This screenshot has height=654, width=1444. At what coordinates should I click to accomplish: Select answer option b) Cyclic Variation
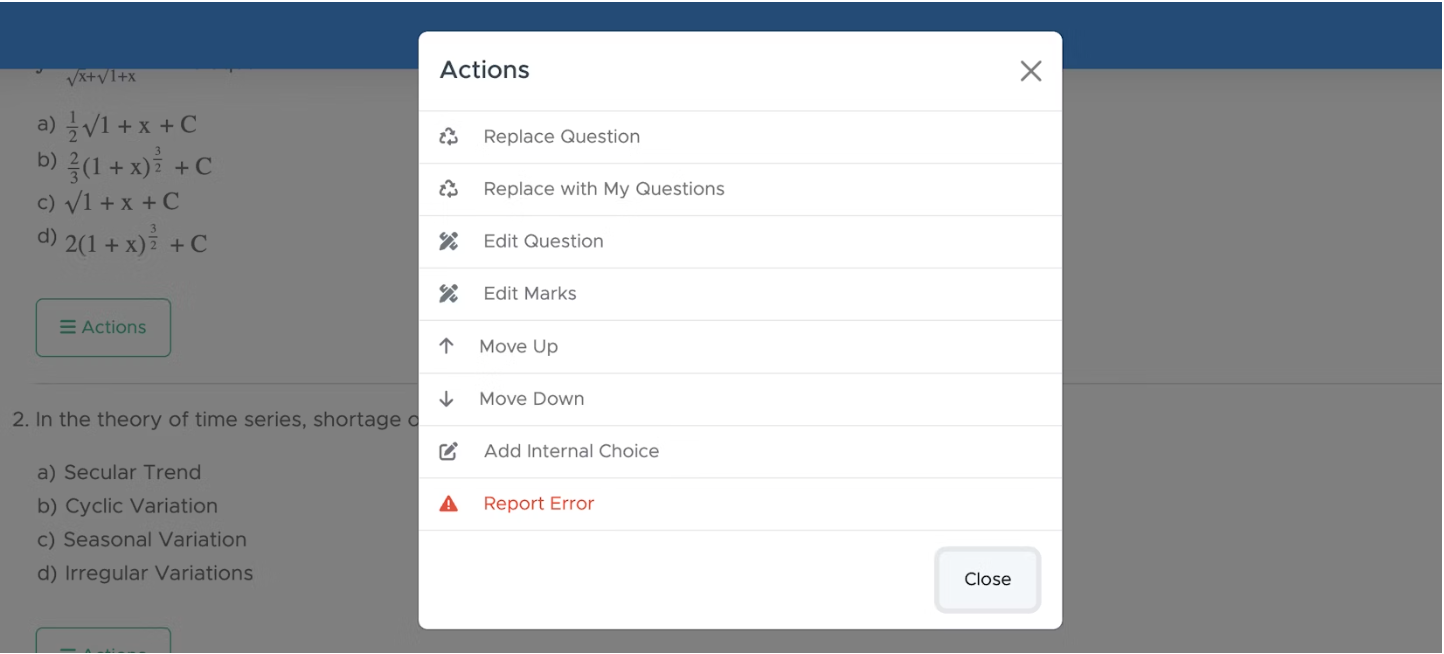(x=128, y=506)
